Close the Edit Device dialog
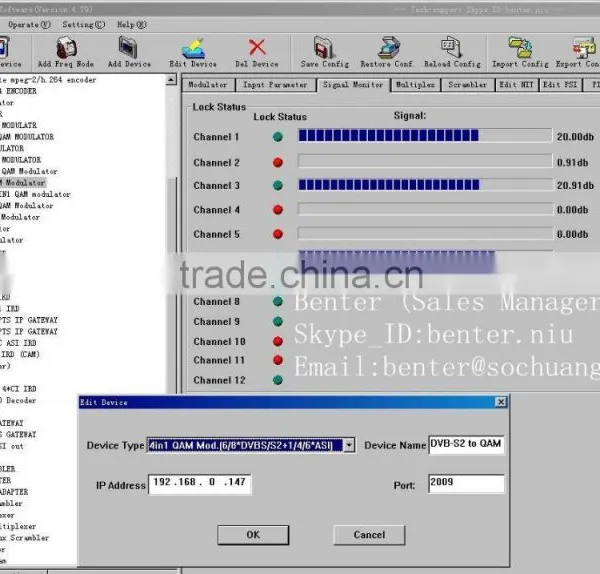This screenshot has width=600, height=574. [501, 402]
